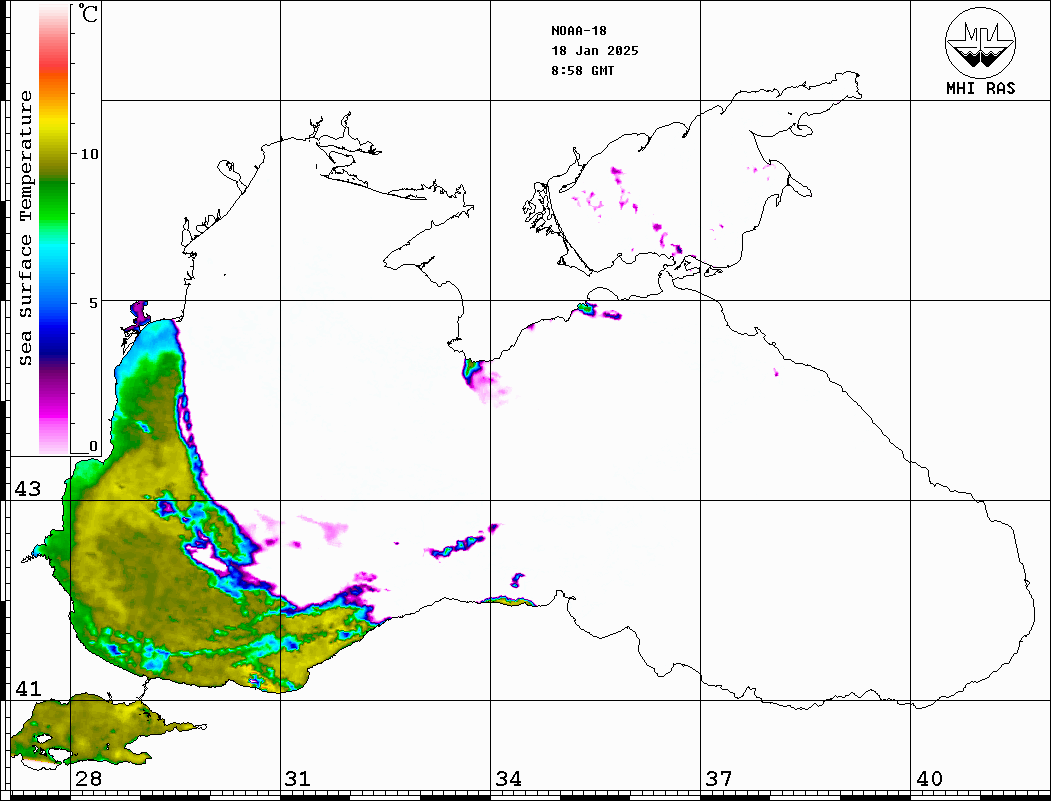Click the latitude label 43
Image resolution: width=1051 pixels, height=801 pixels.
tap(28, 489)
